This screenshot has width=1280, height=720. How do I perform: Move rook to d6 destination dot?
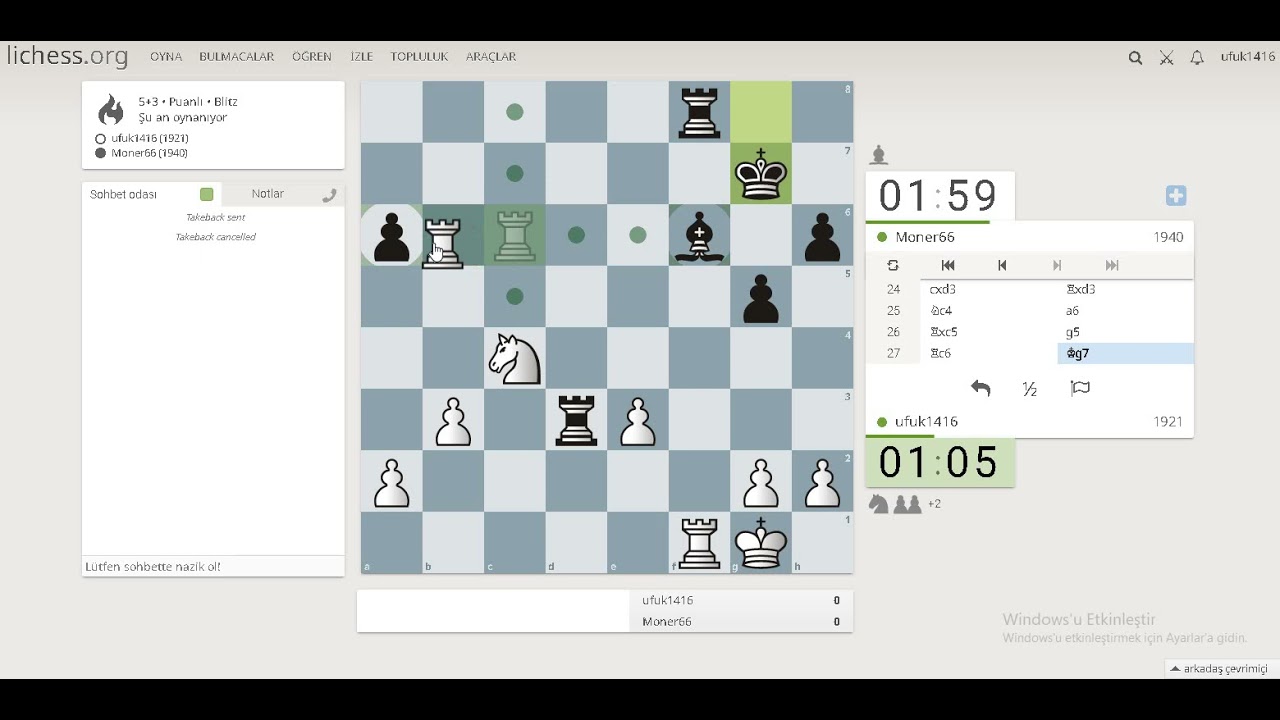[x=576, y=235]
